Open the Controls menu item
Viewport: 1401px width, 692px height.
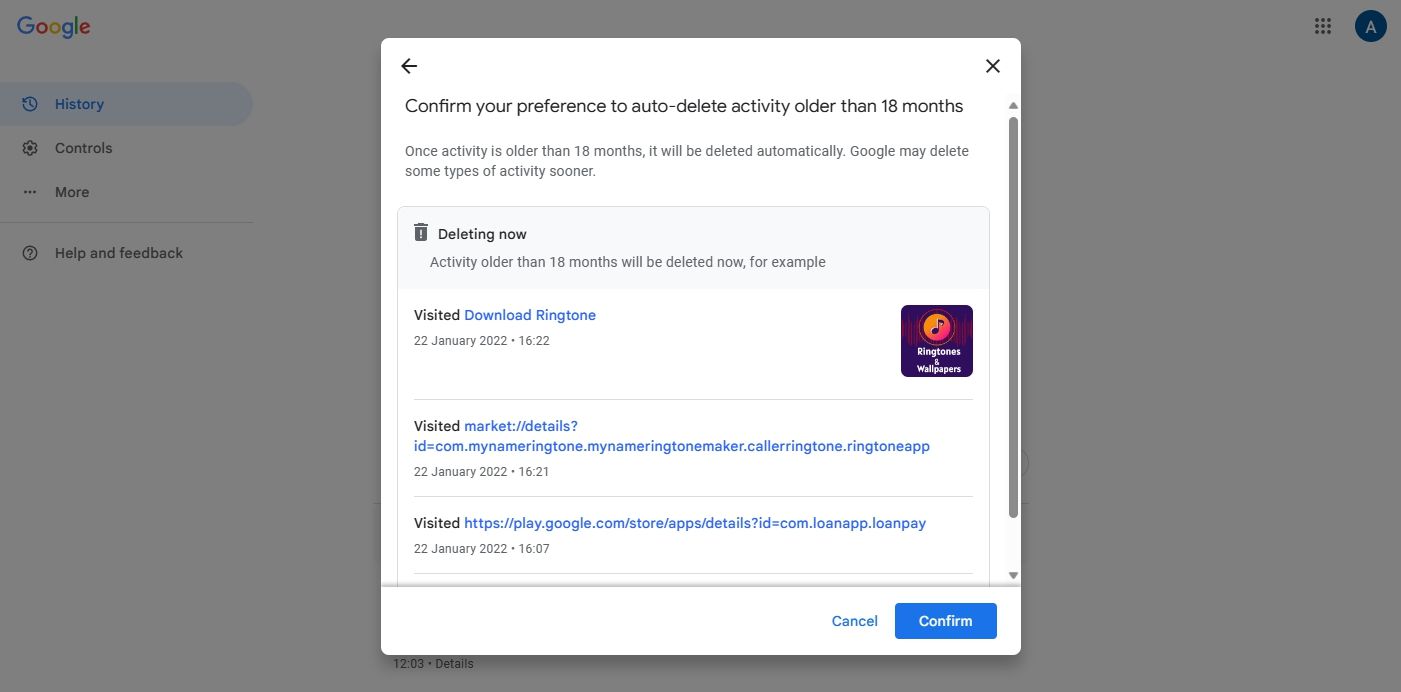tap(83, 148)
